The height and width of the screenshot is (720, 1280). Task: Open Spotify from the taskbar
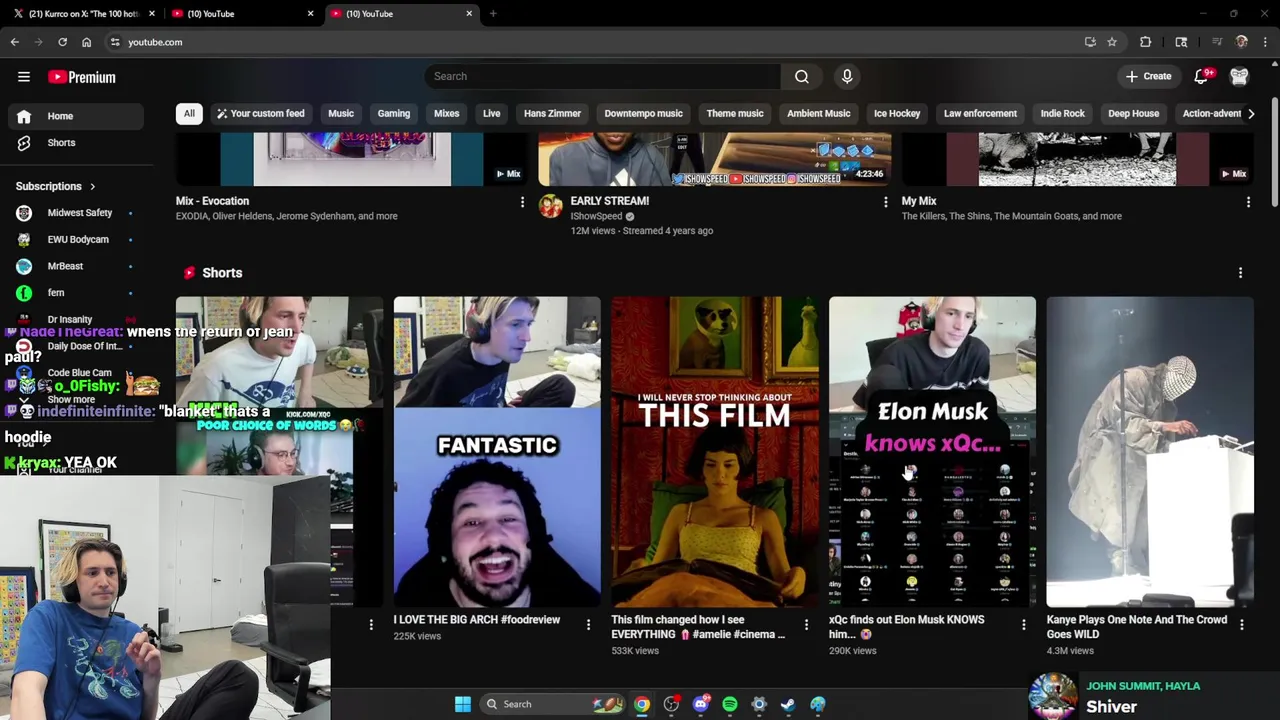(x=730, y=704)
